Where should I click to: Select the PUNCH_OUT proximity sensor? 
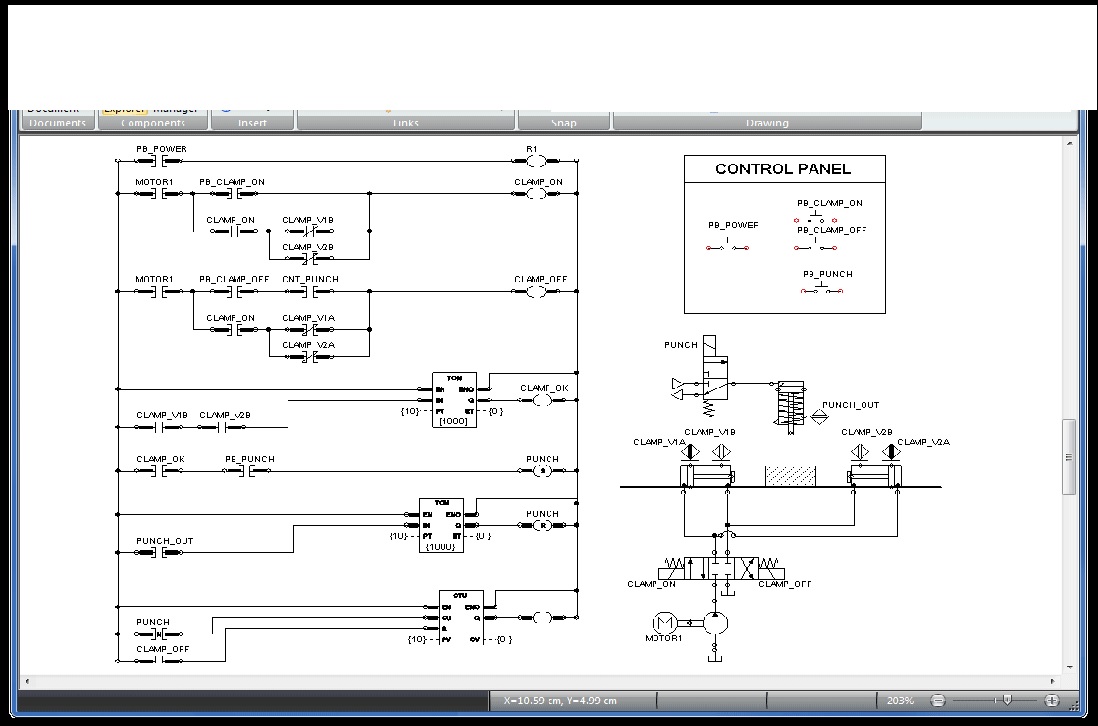point(819,416)
